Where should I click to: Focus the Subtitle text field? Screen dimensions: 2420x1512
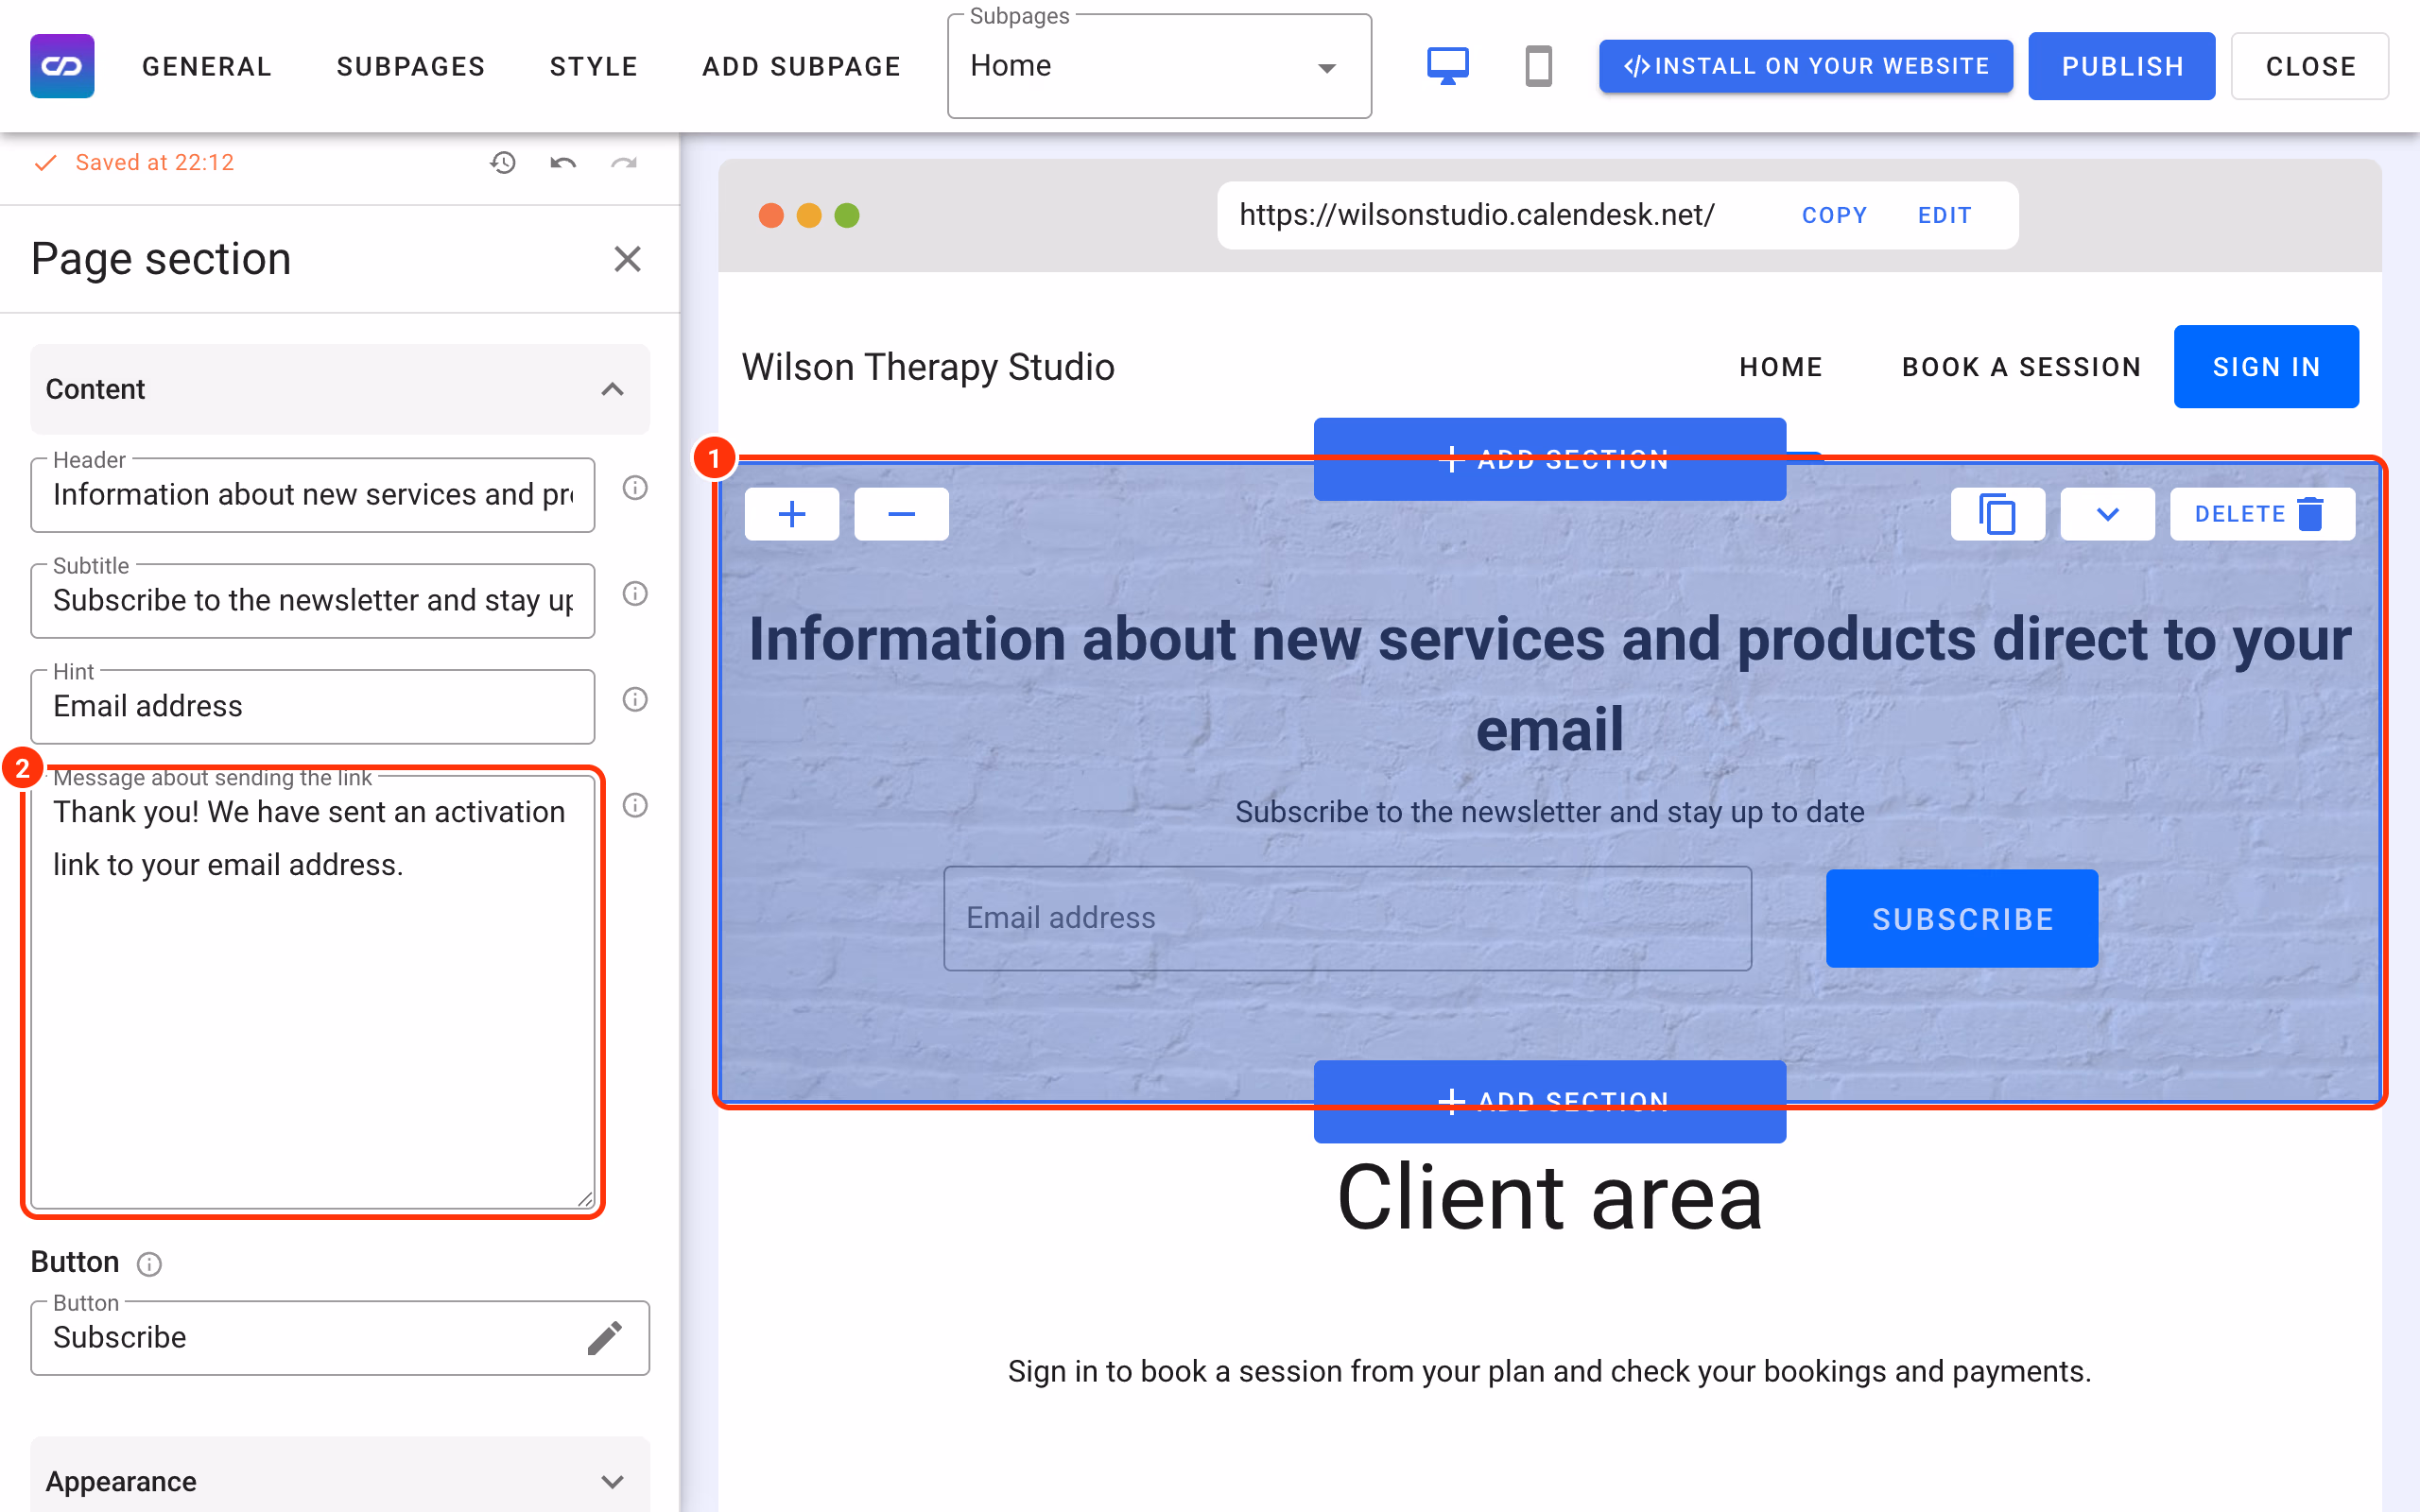pos(313,601)
